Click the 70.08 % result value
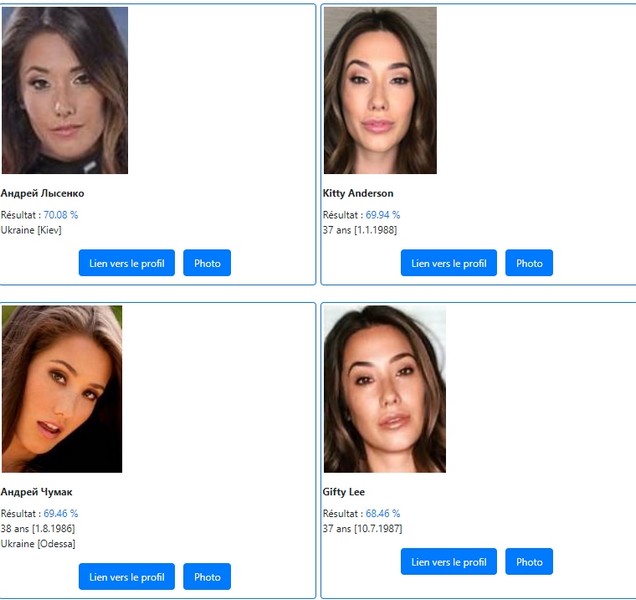The width and height of the screenshot is (636, 600). [60, 215]
